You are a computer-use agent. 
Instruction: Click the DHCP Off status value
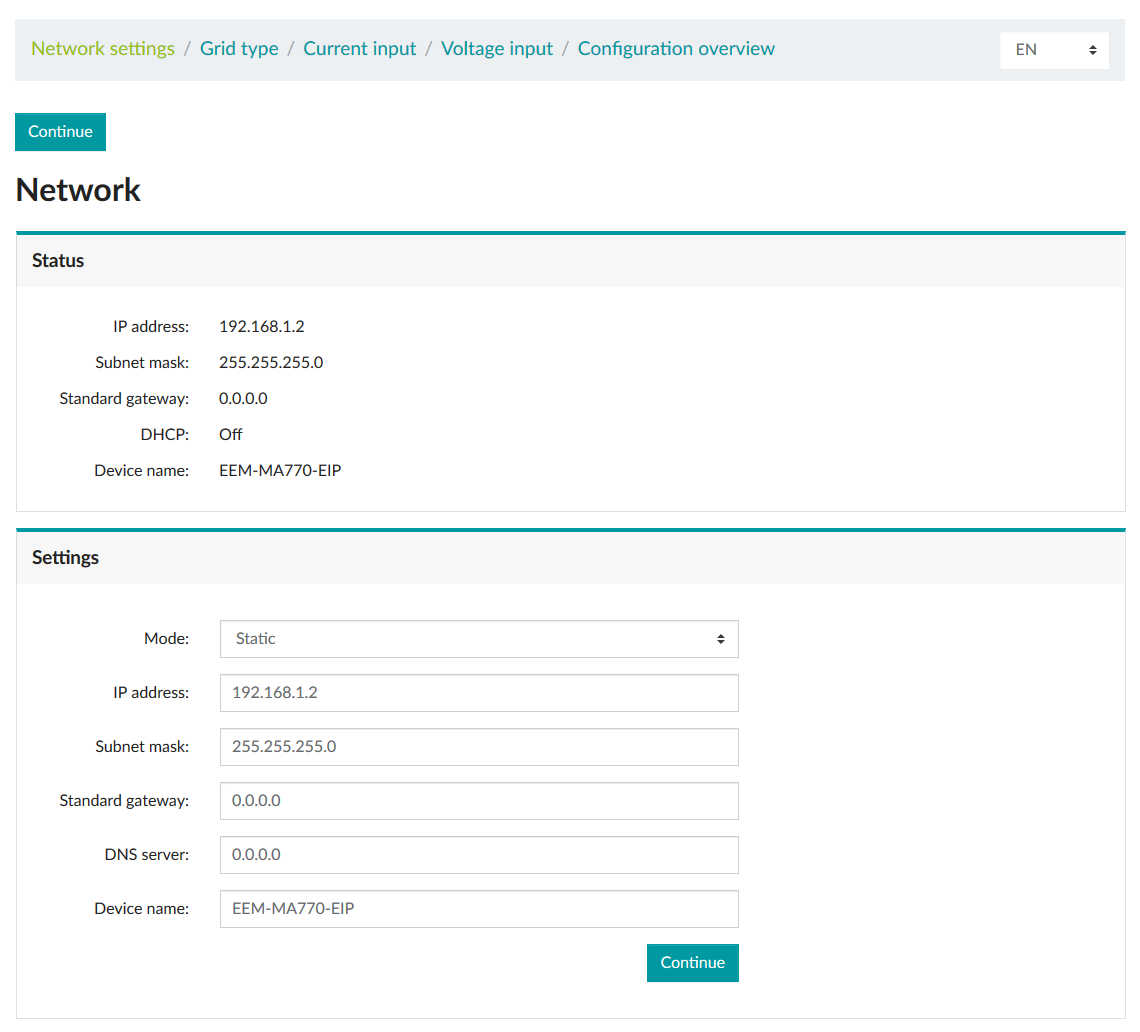click(231, 435)
